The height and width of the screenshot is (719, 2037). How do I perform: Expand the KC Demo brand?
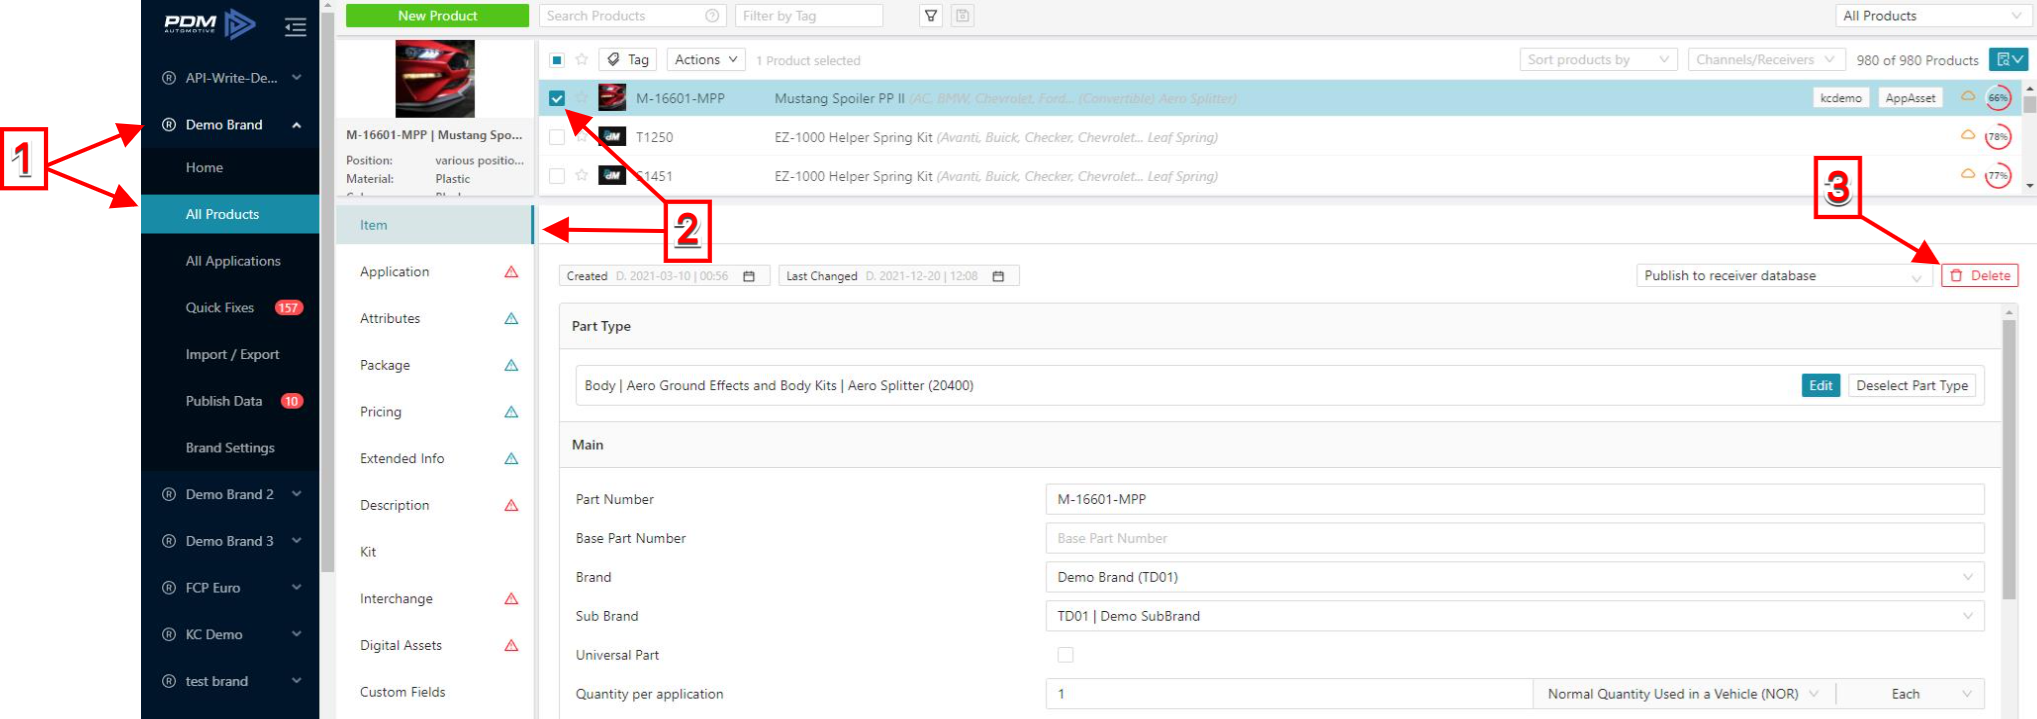231,634
